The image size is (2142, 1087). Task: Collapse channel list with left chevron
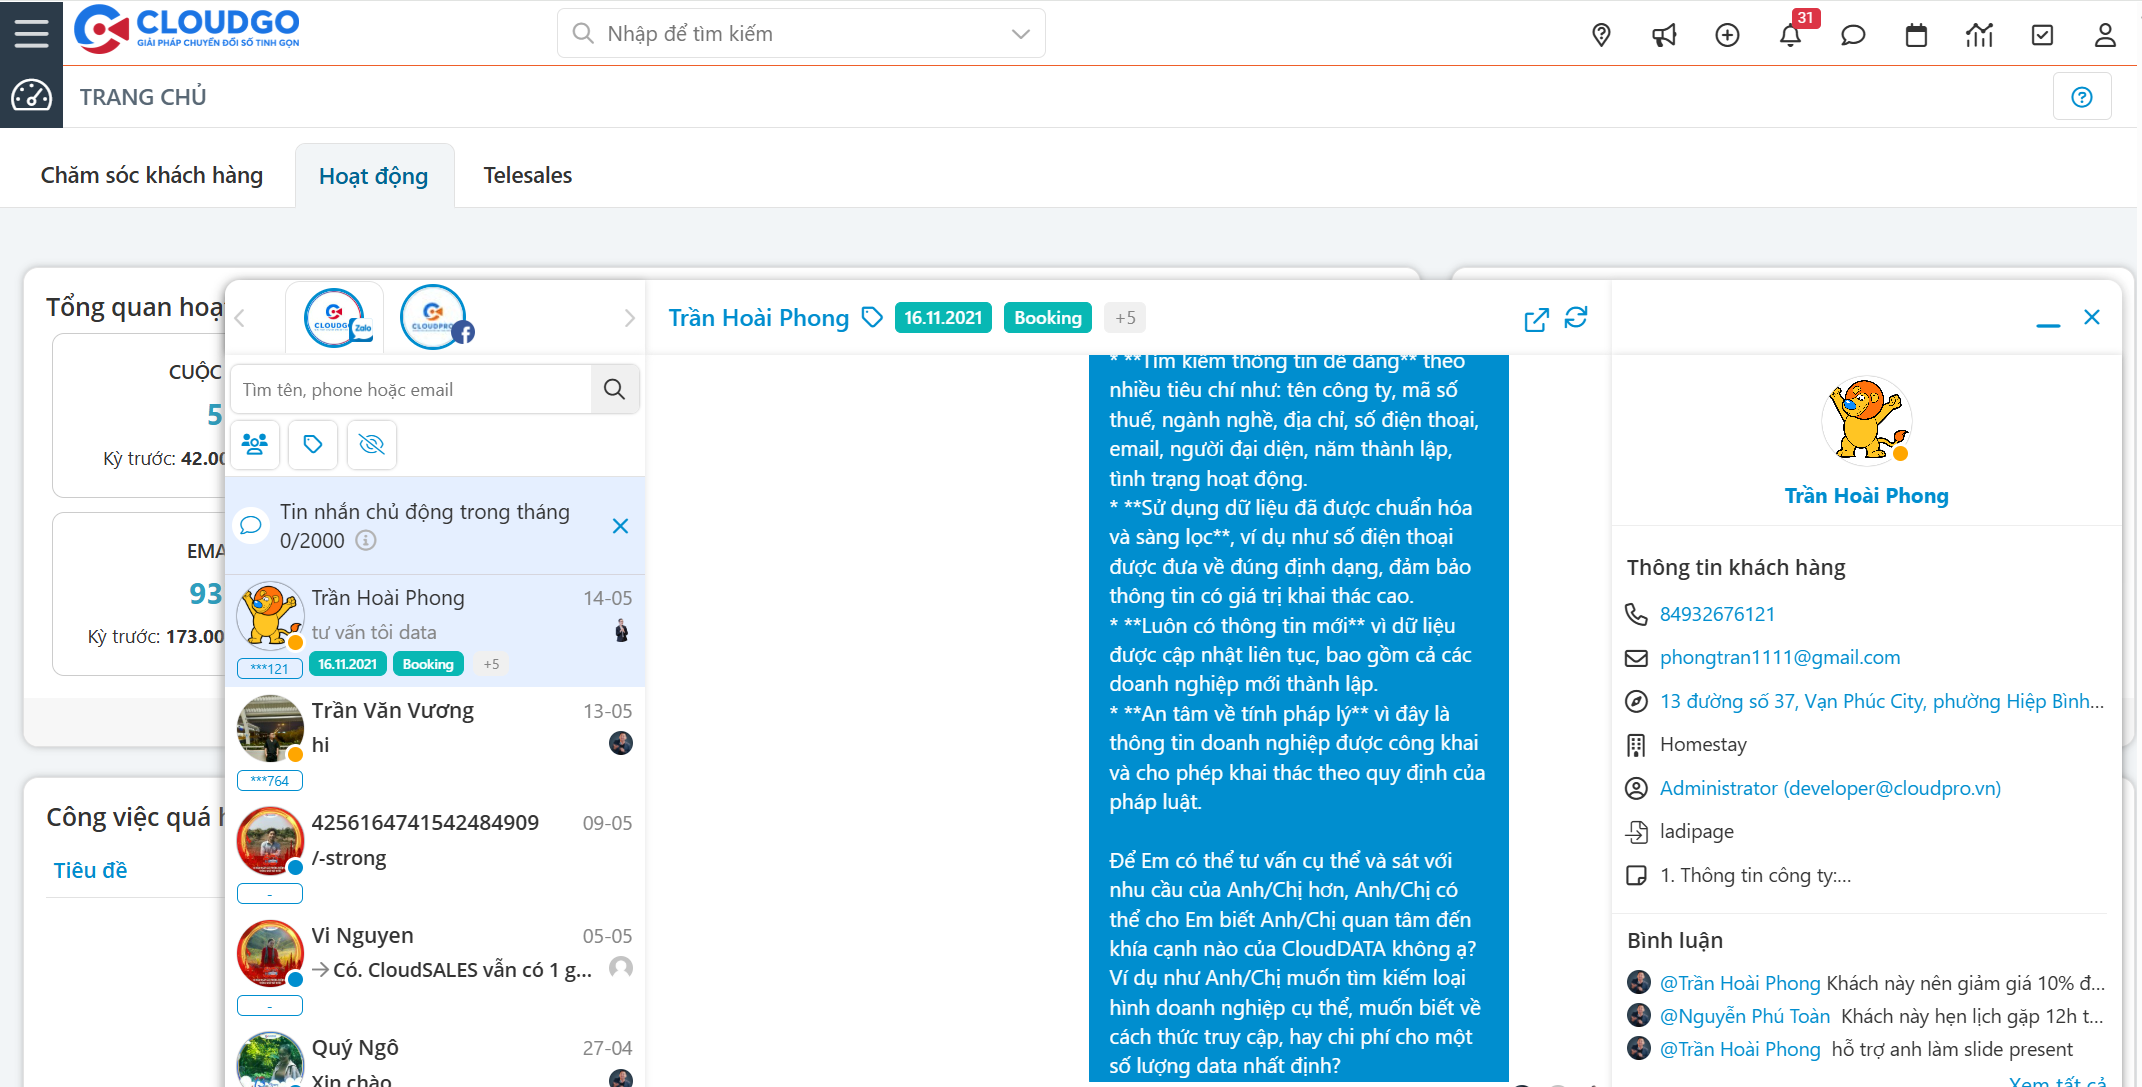coord(240,317)
